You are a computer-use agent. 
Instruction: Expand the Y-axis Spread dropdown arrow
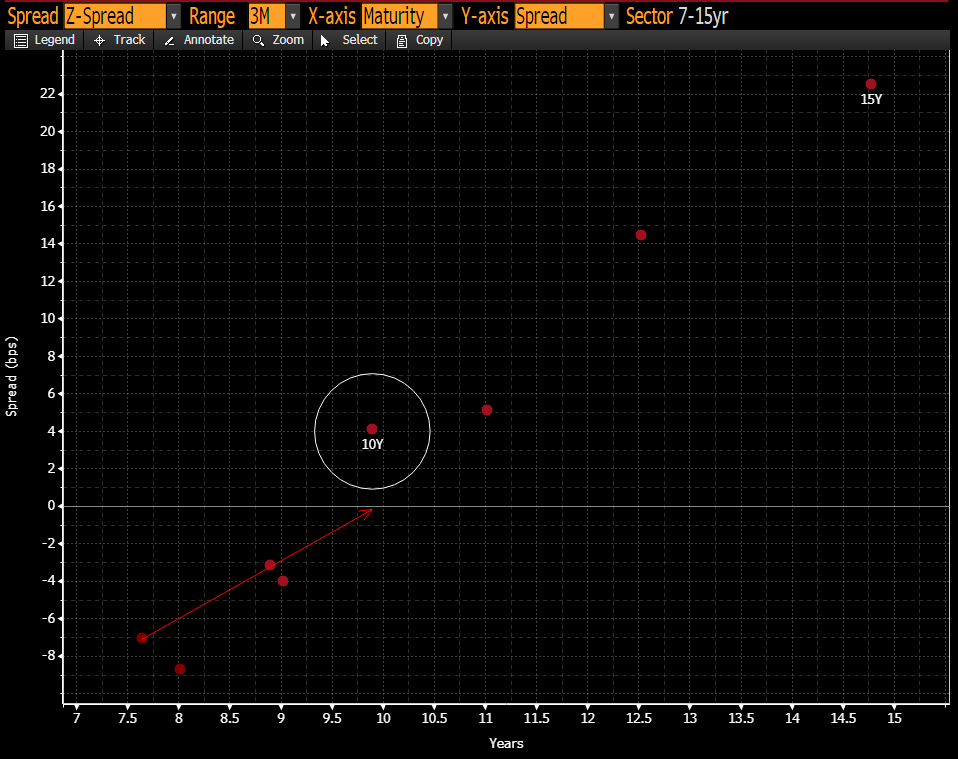click(612, 16)
